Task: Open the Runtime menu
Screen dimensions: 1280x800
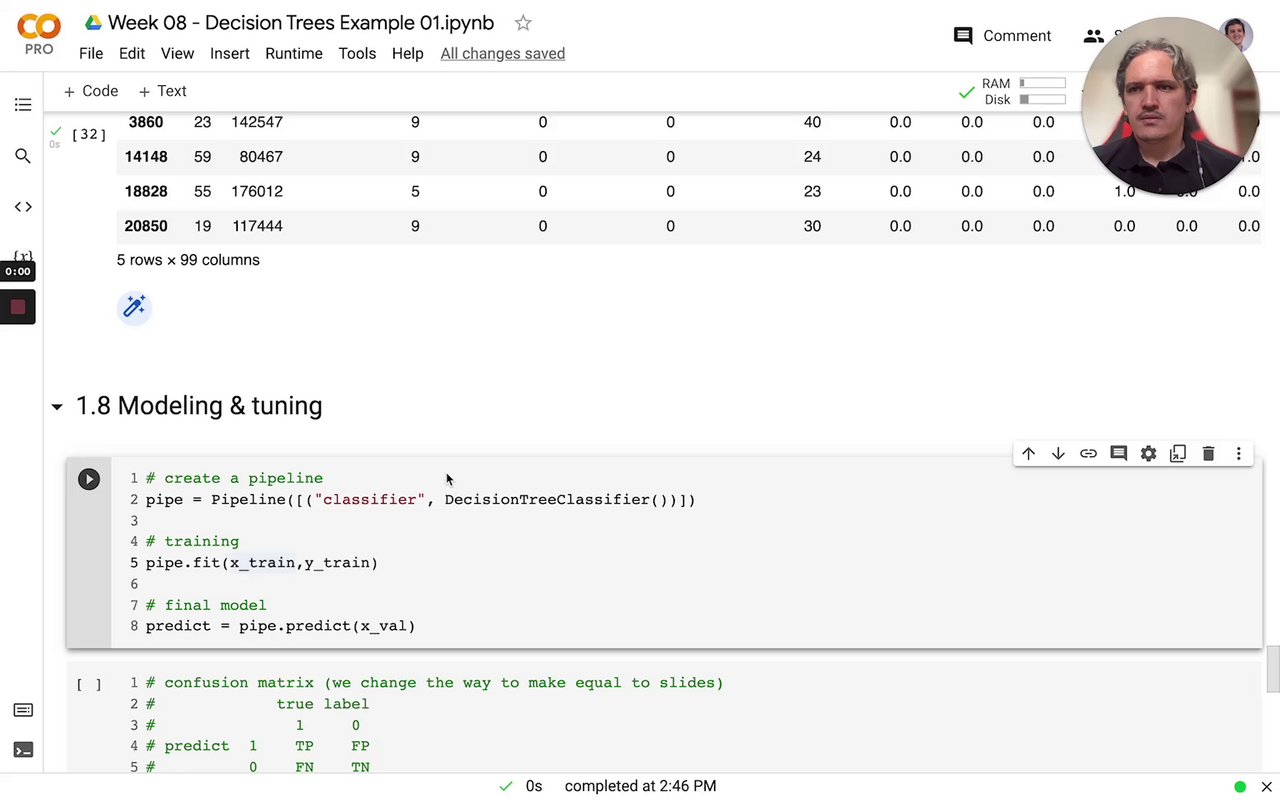Action: (293, 53)
